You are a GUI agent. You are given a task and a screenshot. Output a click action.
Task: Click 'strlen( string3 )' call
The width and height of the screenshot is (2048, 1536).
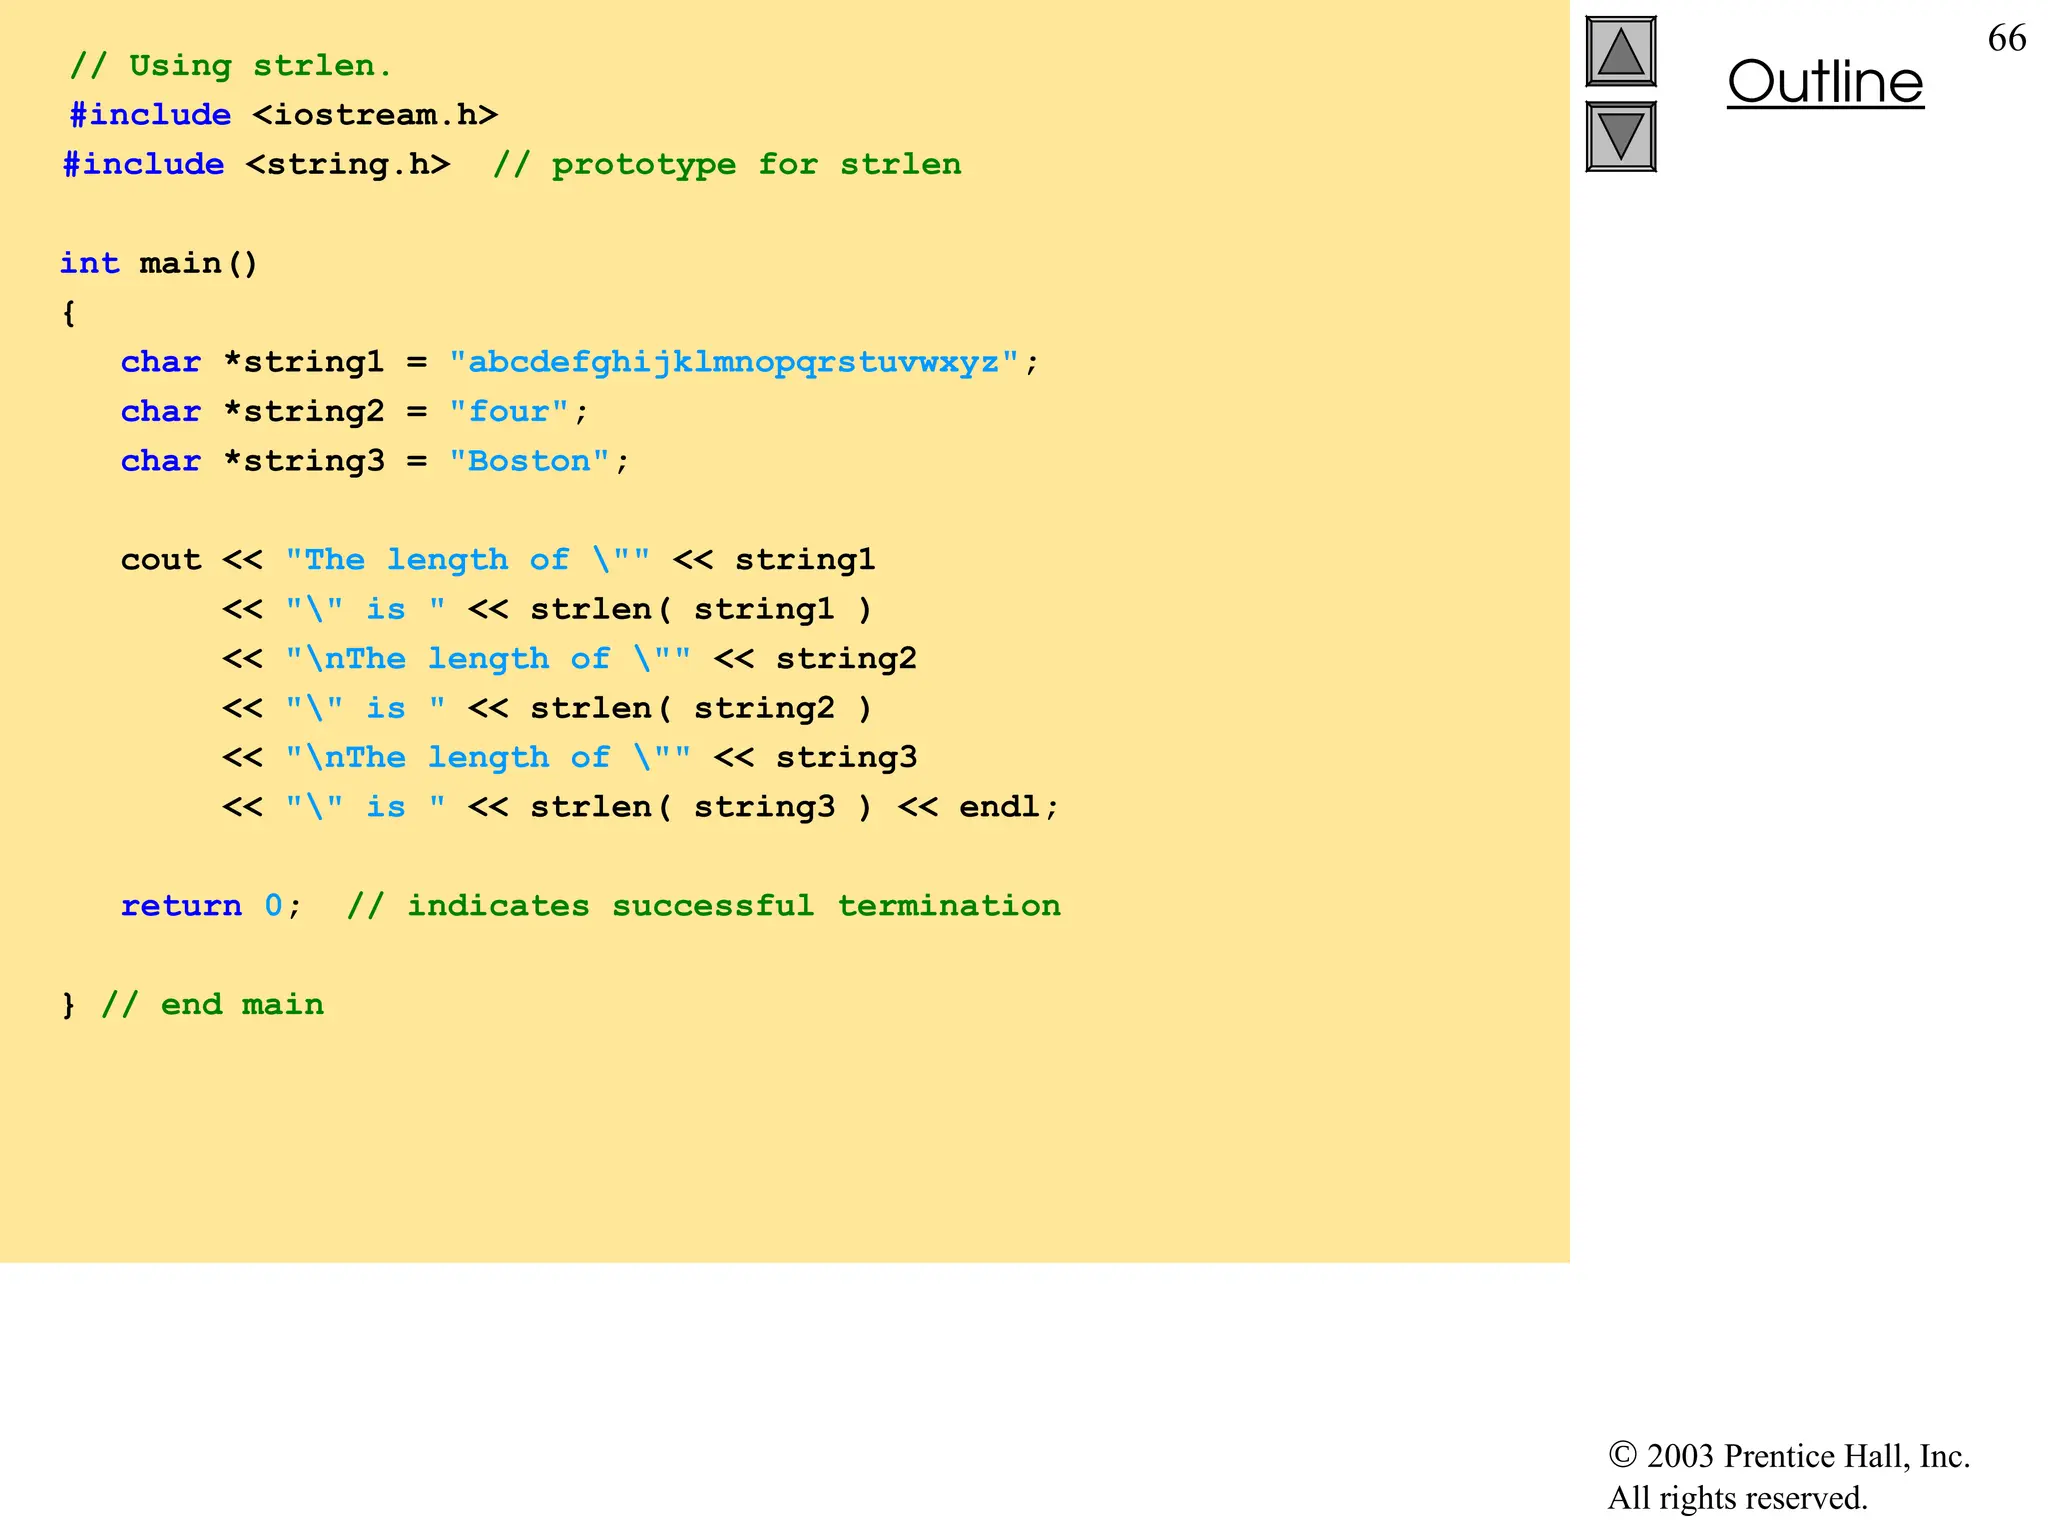[701, 807]
